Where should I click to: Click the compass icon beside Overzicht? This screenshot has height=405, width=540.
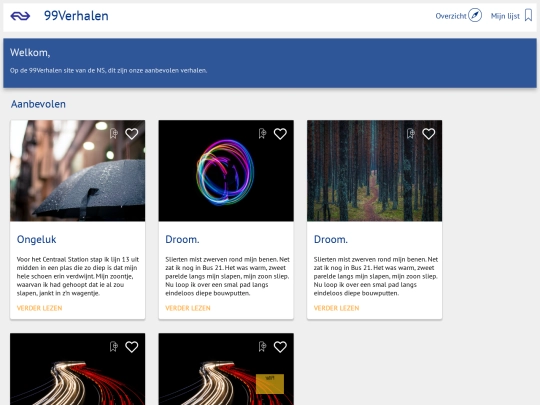pyautogui.click(x=475, y=15)
